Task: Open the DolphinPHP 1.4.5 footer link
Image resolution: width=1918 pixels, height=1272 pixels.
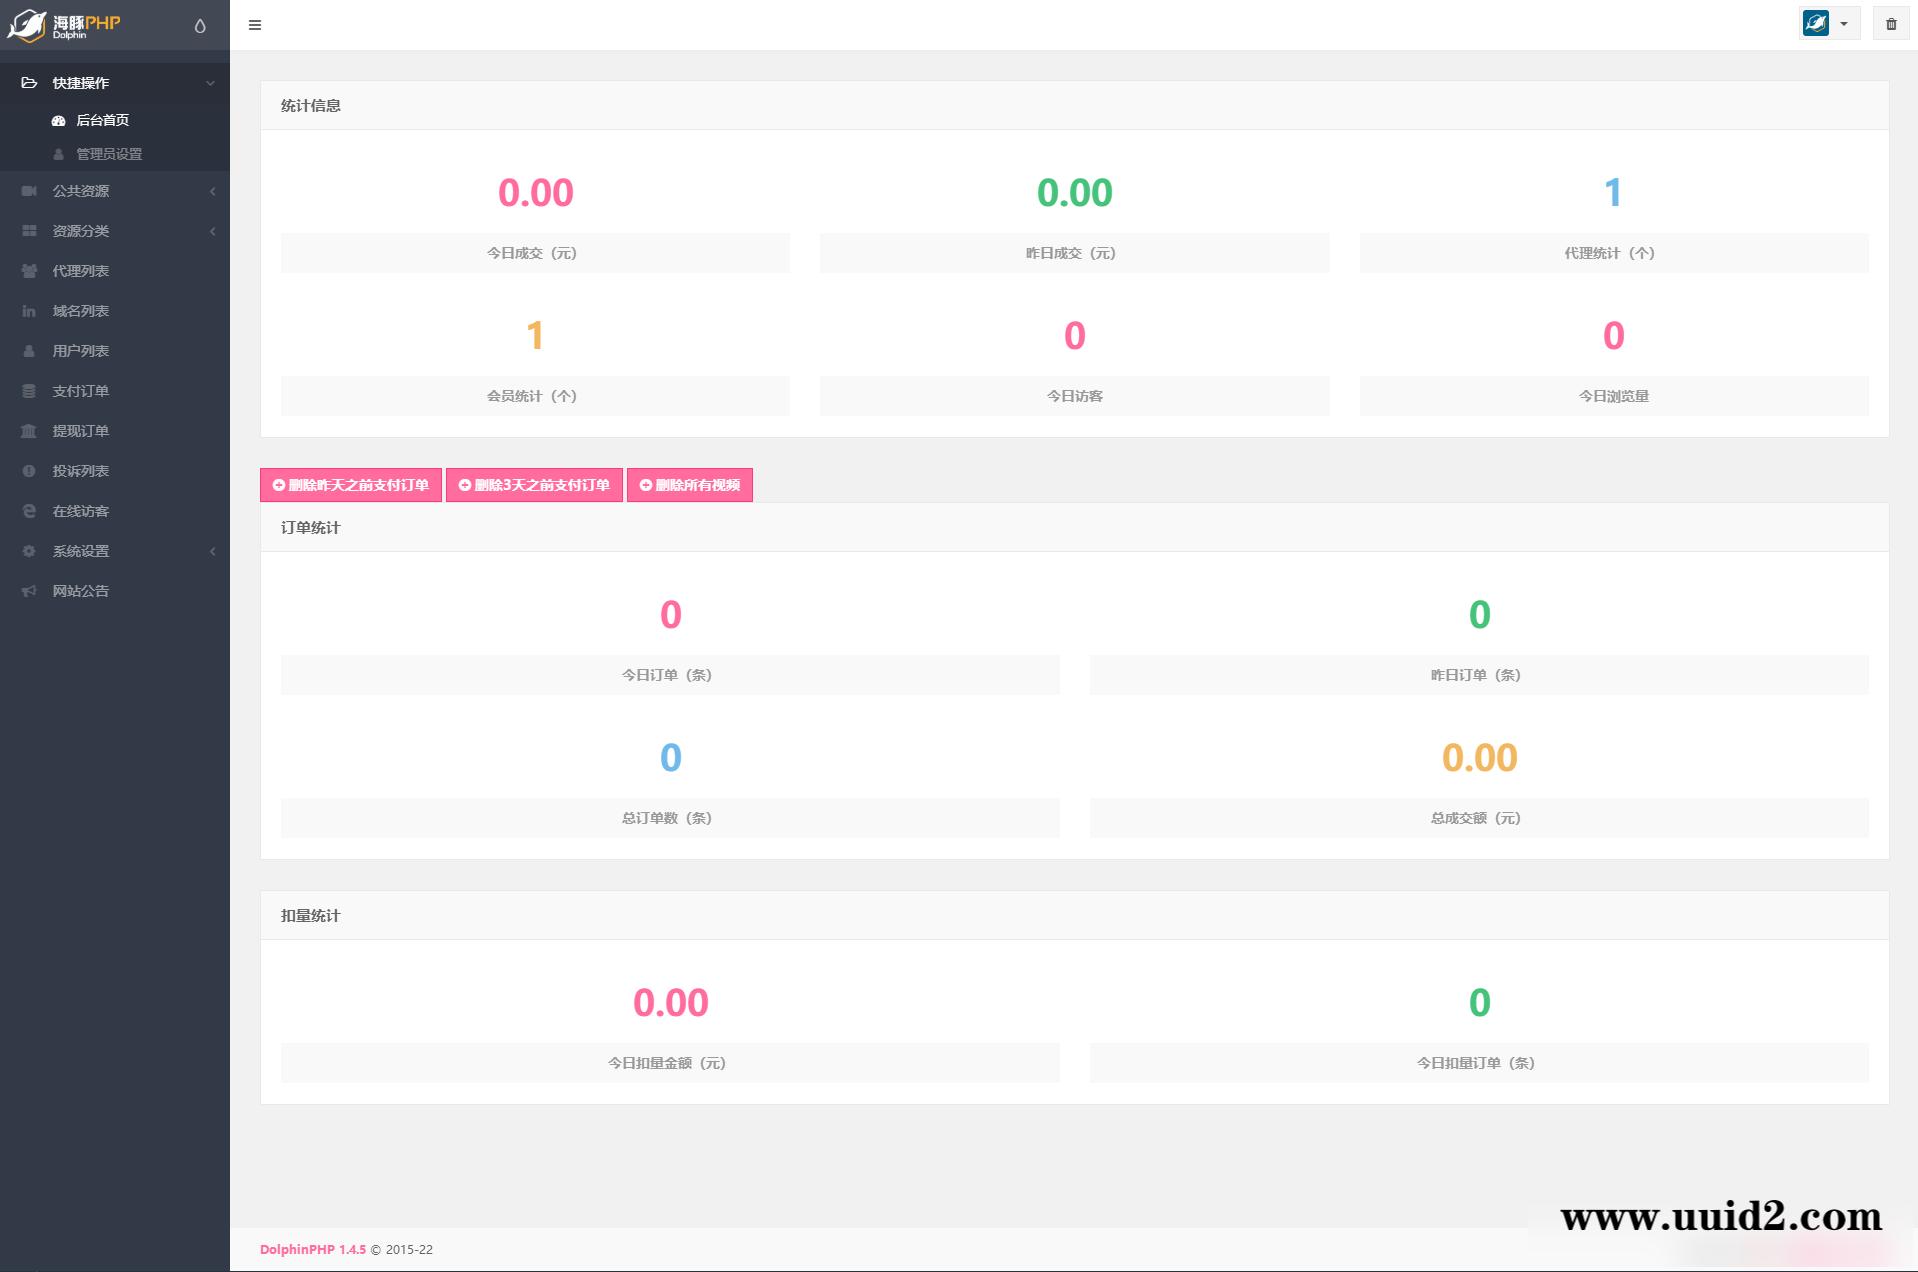Action: pos(312,1249)
